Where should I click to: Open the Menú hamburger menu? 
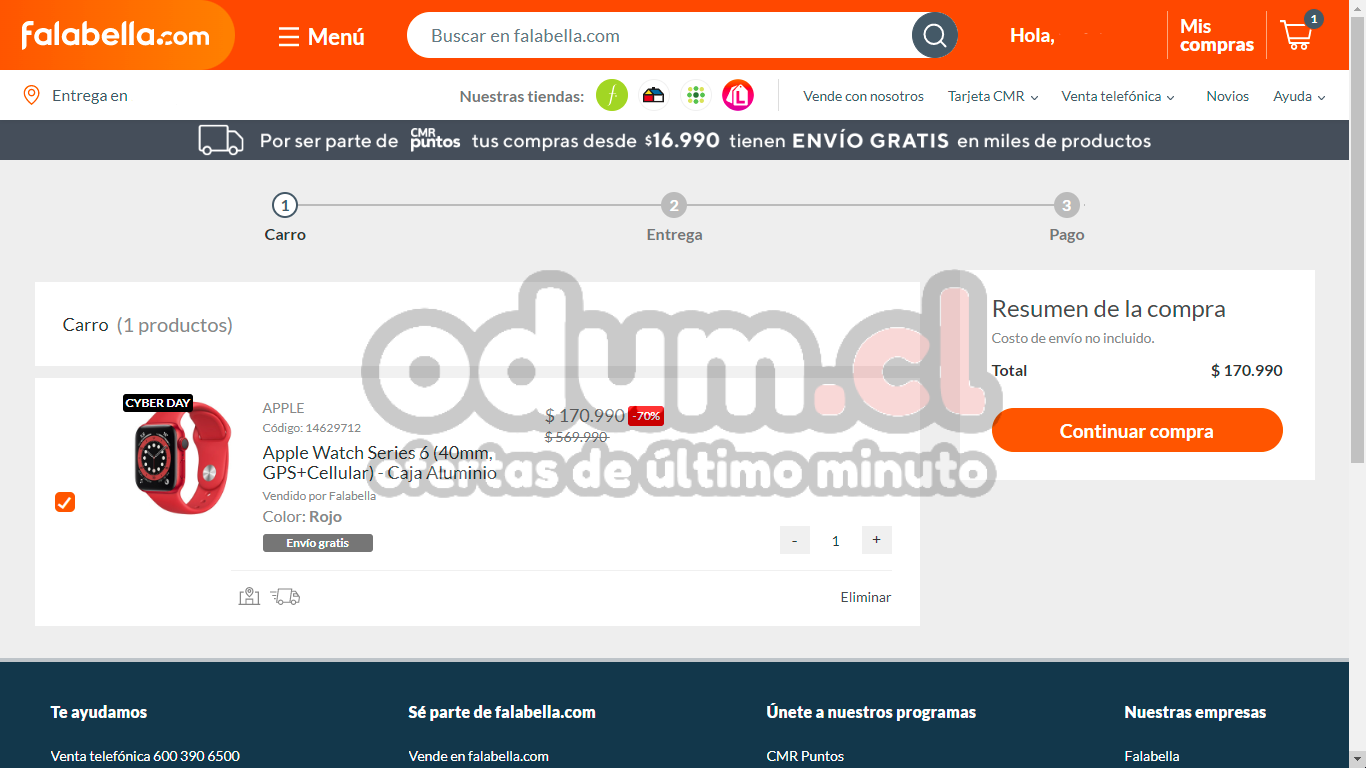point(321,37)
